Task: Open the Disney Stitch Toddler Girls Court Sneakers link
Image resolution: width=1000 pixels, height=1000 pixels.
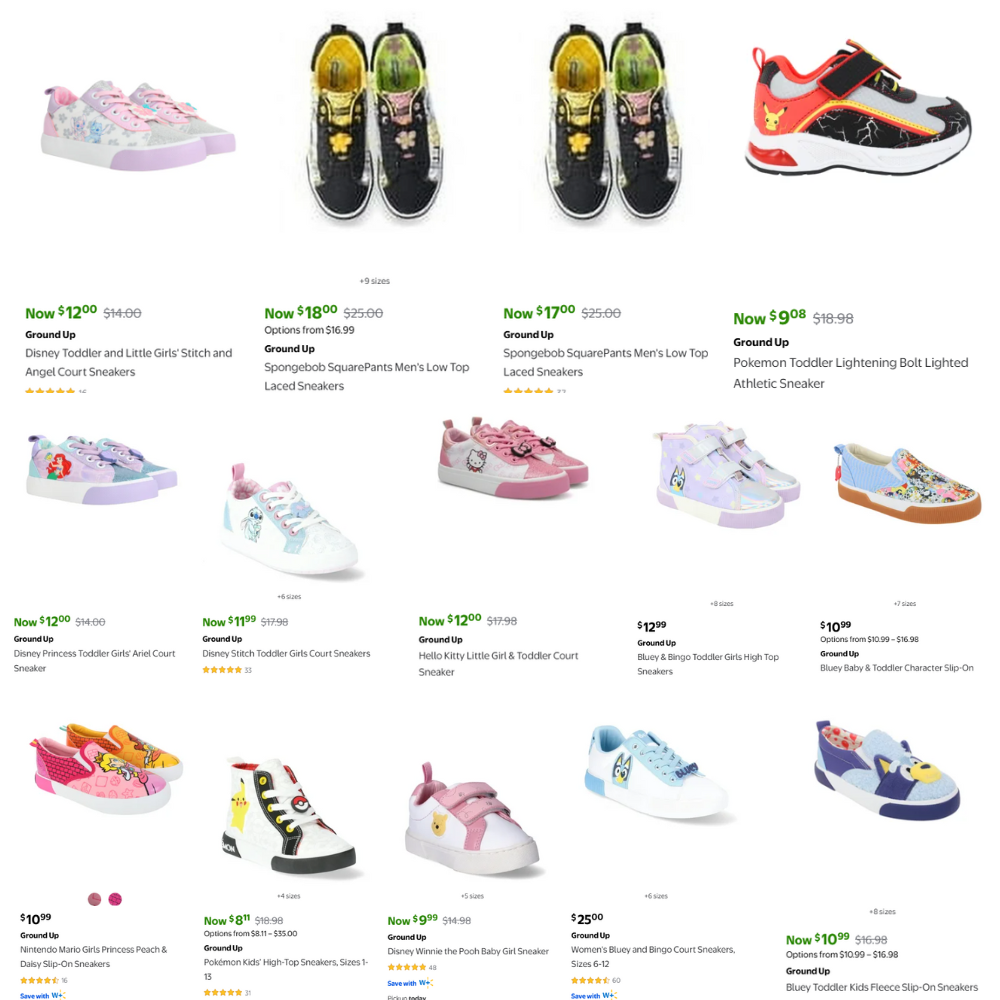Action: click(x=286, y=653)
